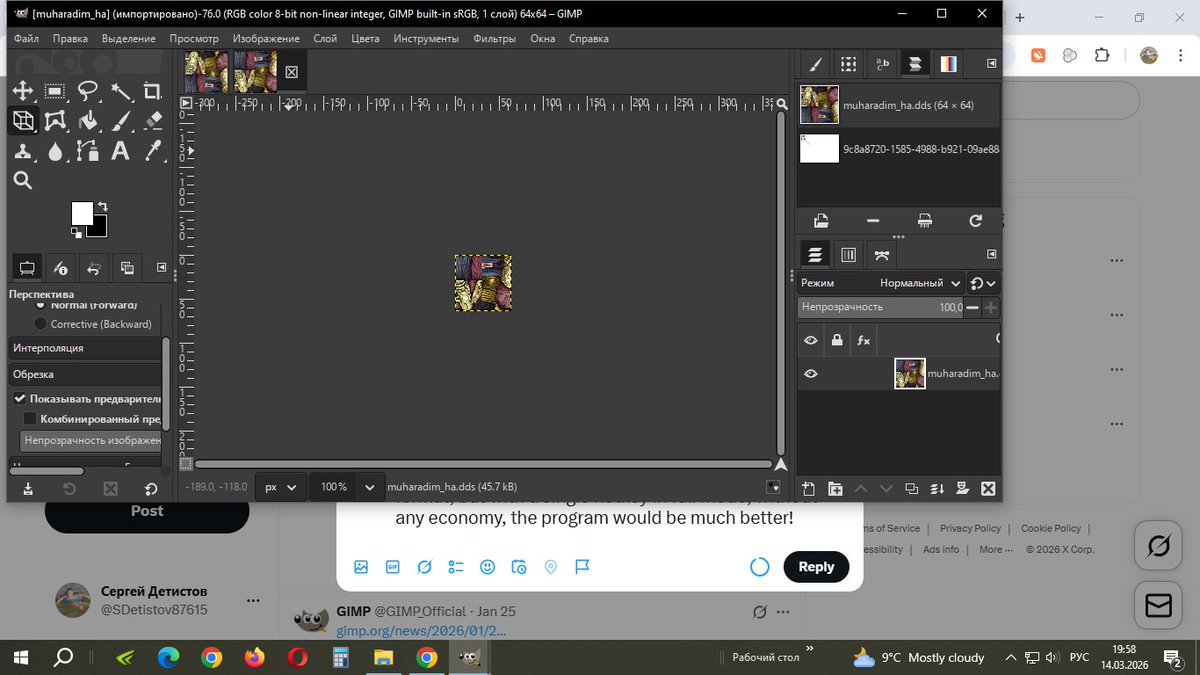
Task: Select the Smudge/Blur drop tool
Action: 55,151
